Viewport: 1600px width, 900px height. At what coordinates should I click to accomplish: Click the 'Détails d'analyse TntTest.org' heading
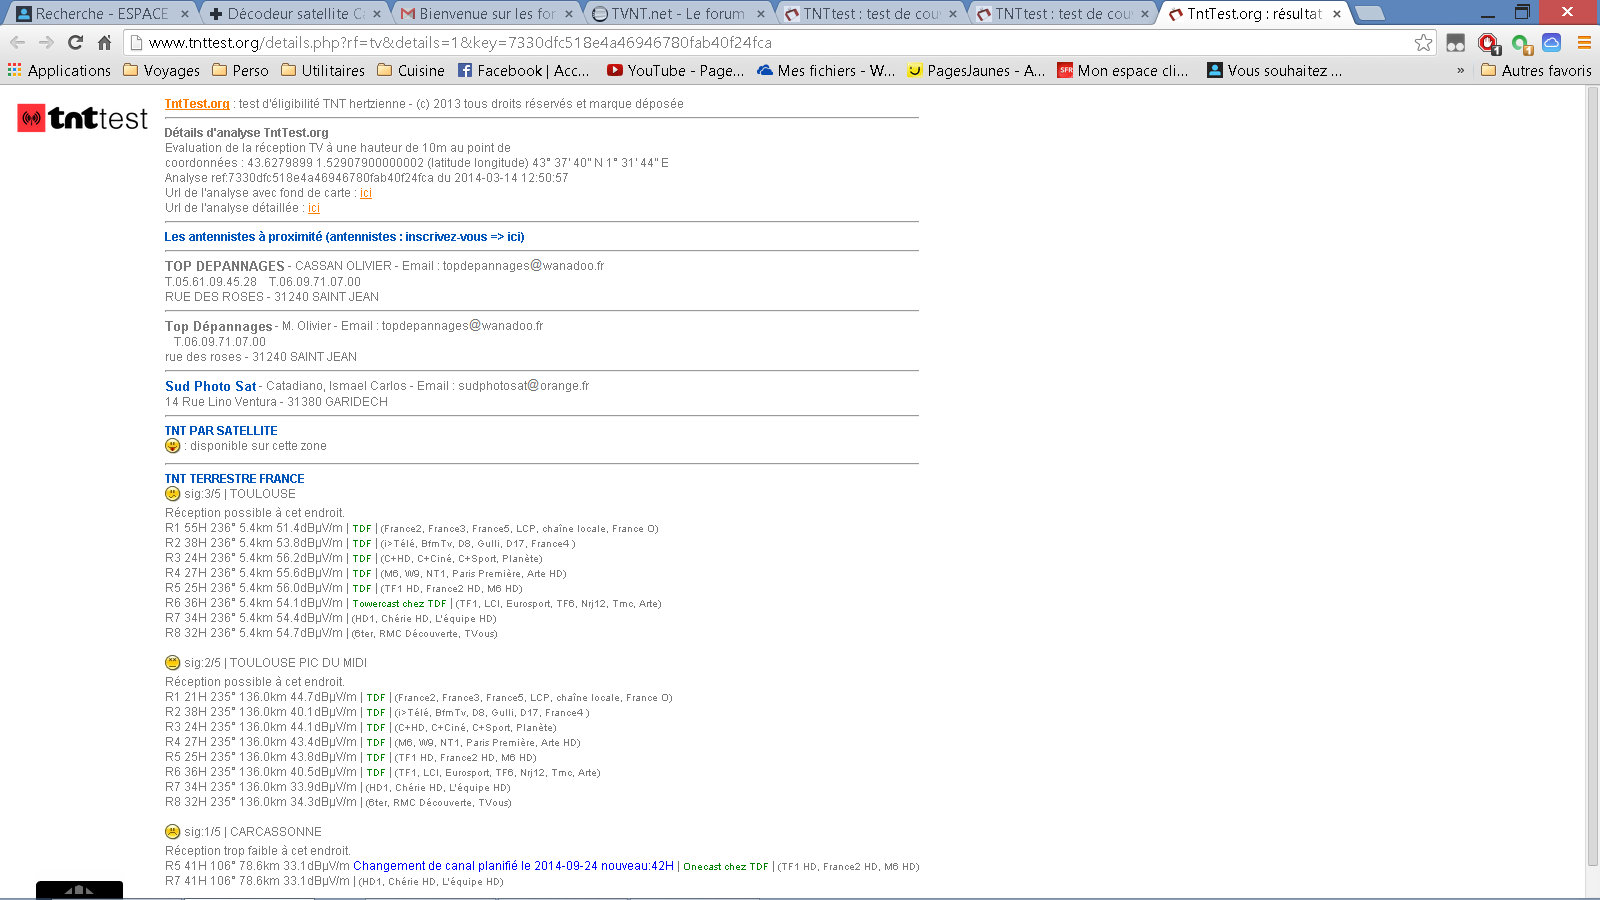tap(246, 133)
